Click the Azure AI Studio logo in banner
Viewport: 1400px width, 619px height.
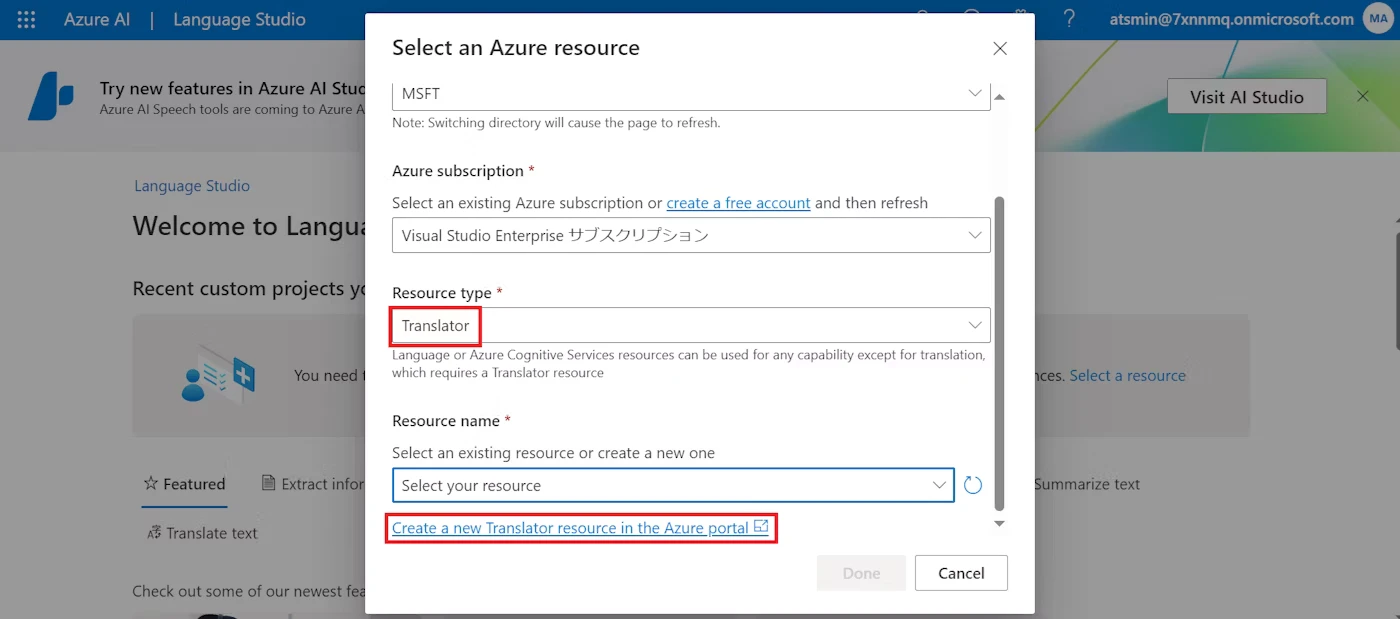point(51,97)
